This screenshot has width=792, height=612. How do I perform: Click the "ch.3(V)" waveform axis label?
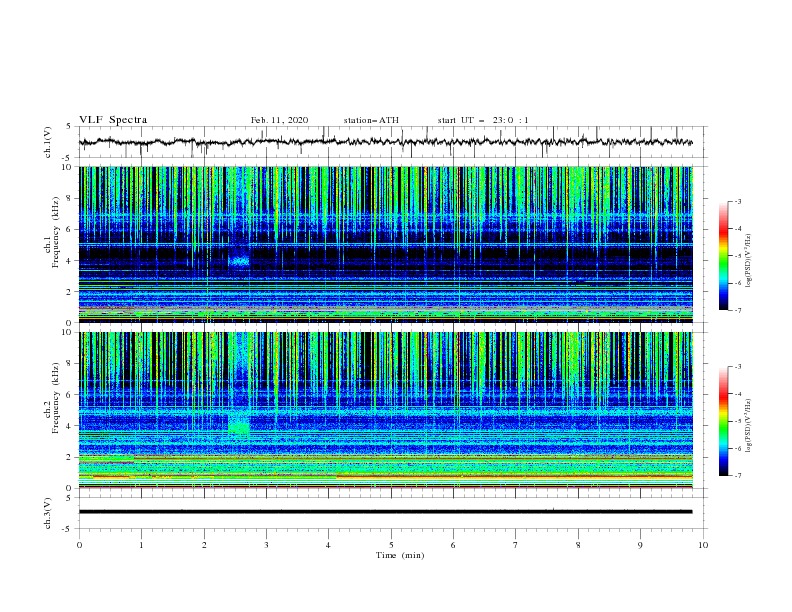point(48,513)
